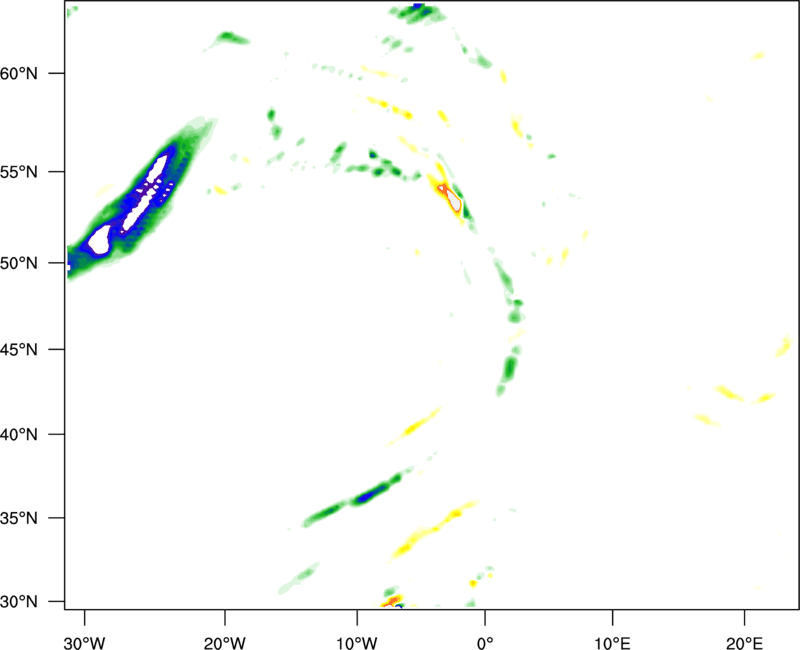Click the 0° longitude label
The image size is (800, 650).
(485, 643)
